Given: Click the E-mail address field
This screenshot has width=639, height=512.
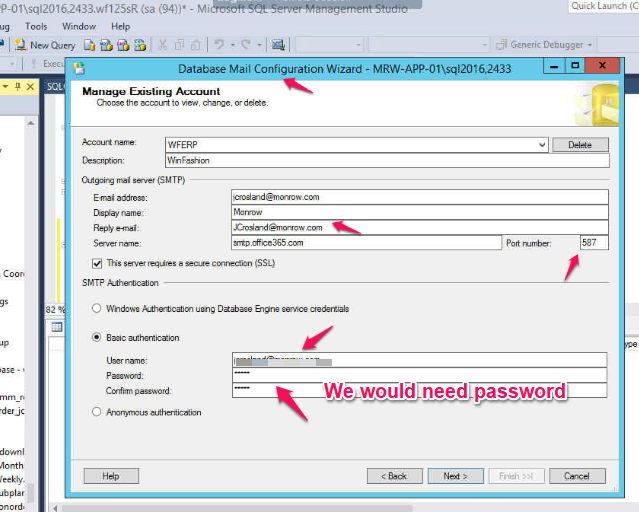Looking at the screenshot, I should click(420, 197).
